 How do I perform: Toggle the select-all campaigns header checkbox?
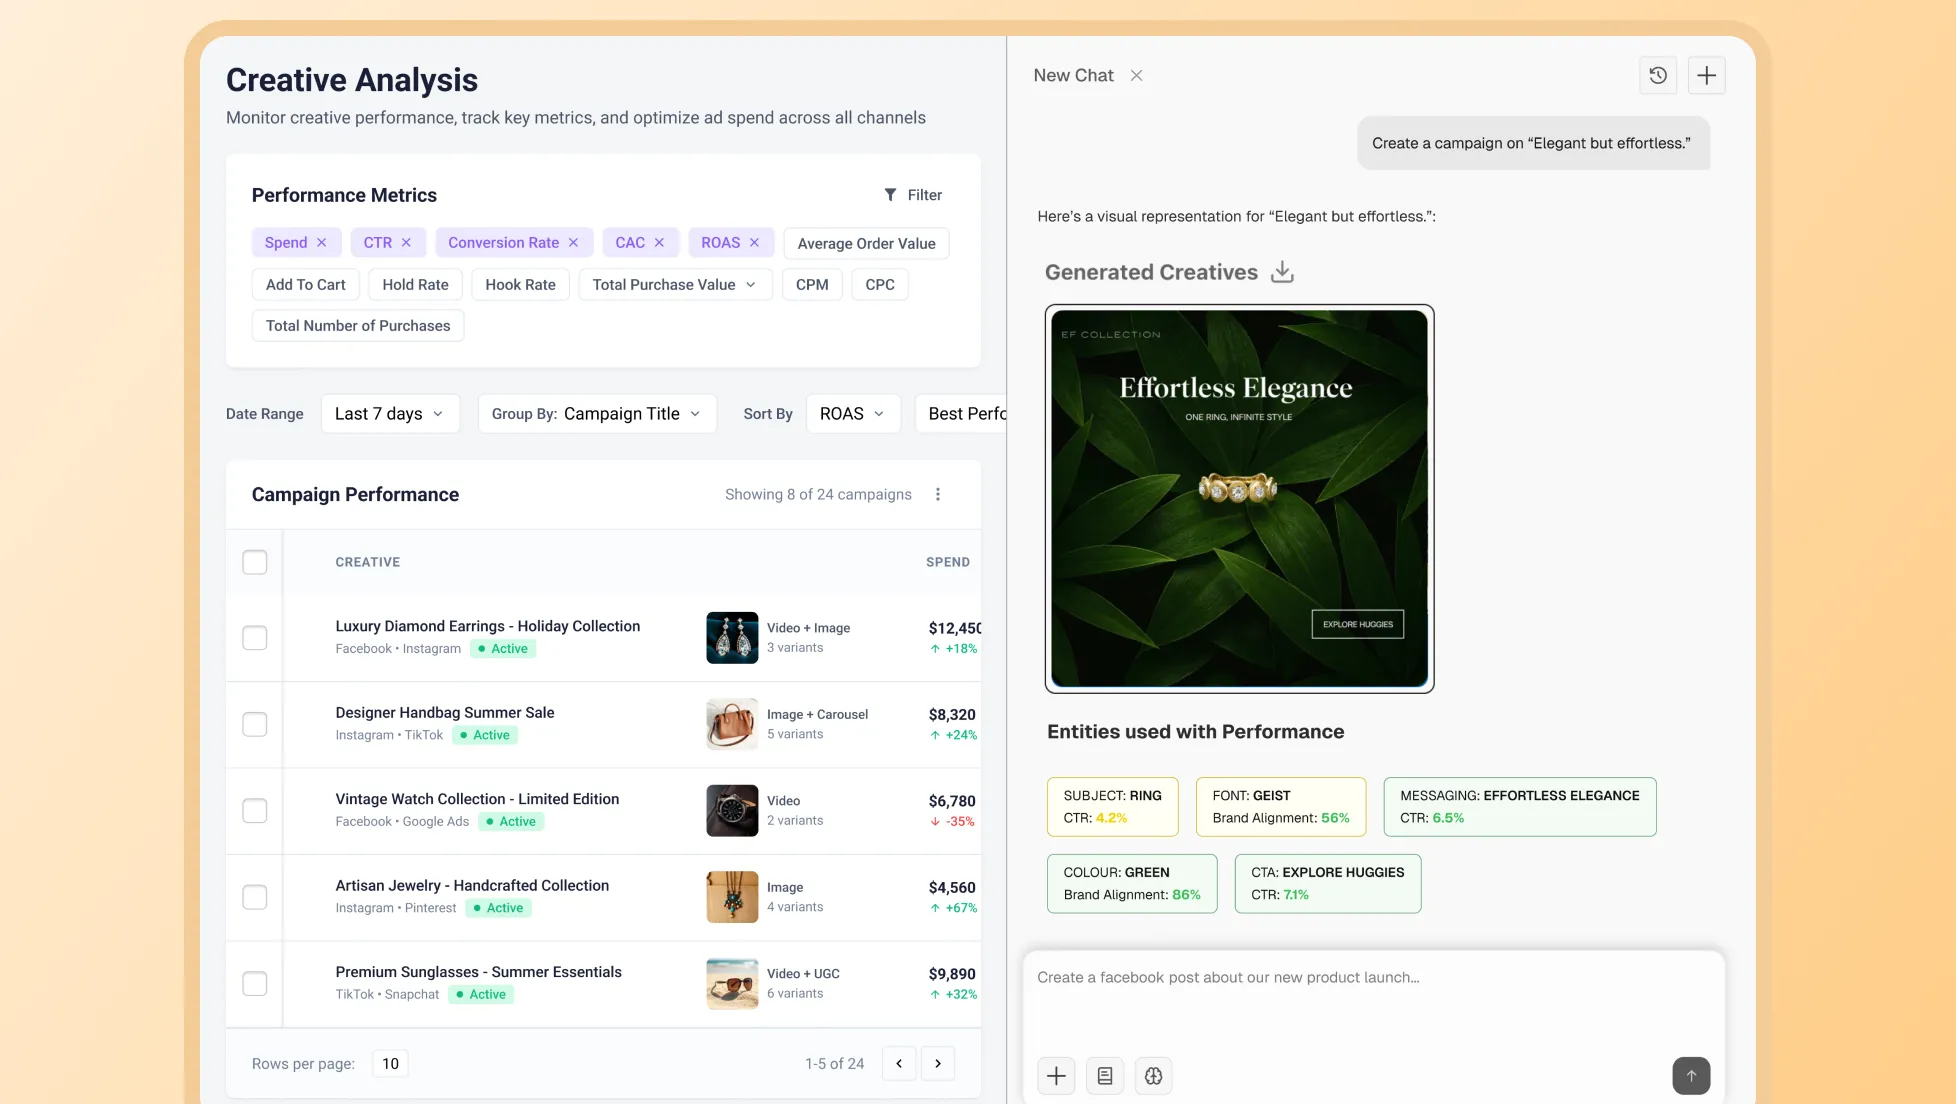[x=255, y=562]
